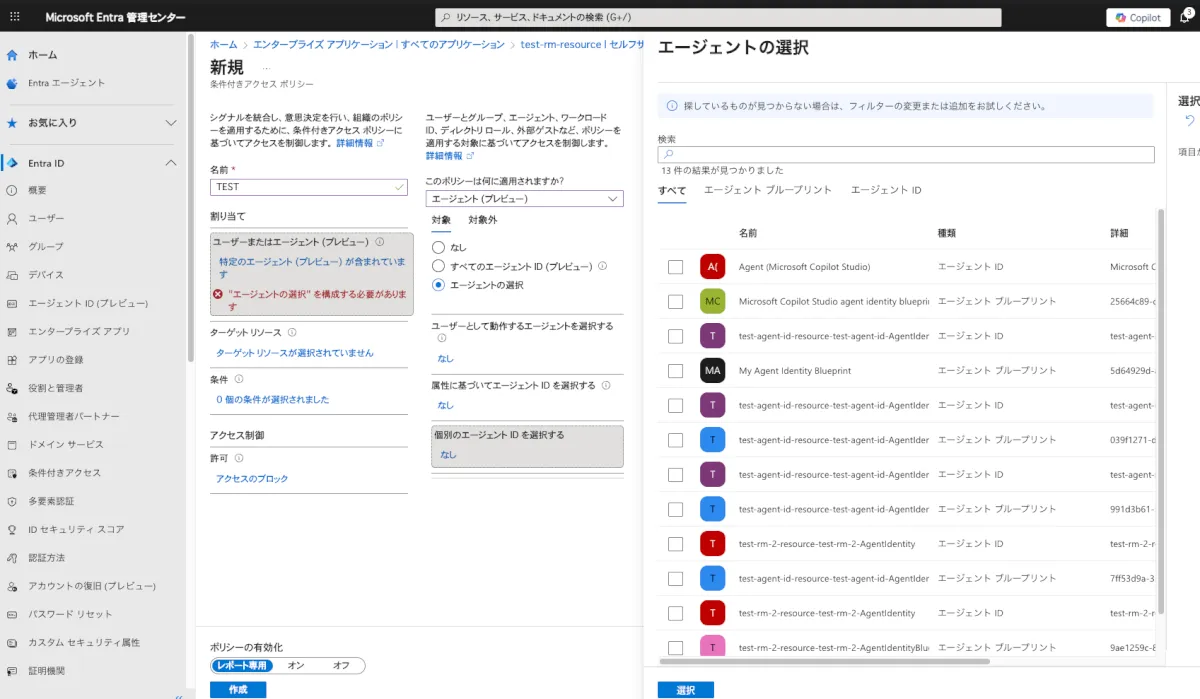Expand the お気に入り favorites section
The image size is (1200, 699).
tap(171, 123)
